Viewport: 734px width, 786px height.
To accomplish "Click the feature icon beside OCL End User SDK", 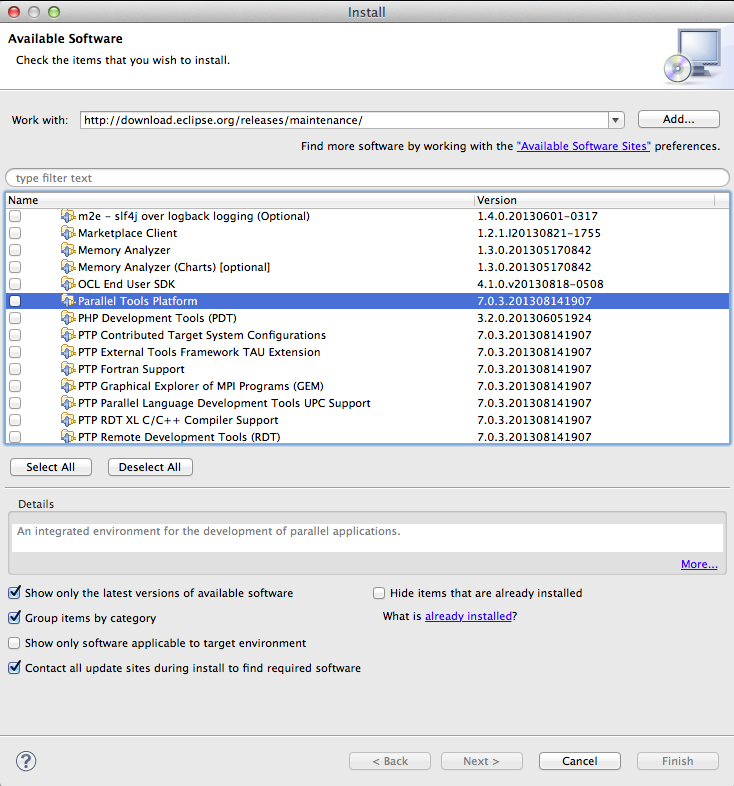I will 68,284.
